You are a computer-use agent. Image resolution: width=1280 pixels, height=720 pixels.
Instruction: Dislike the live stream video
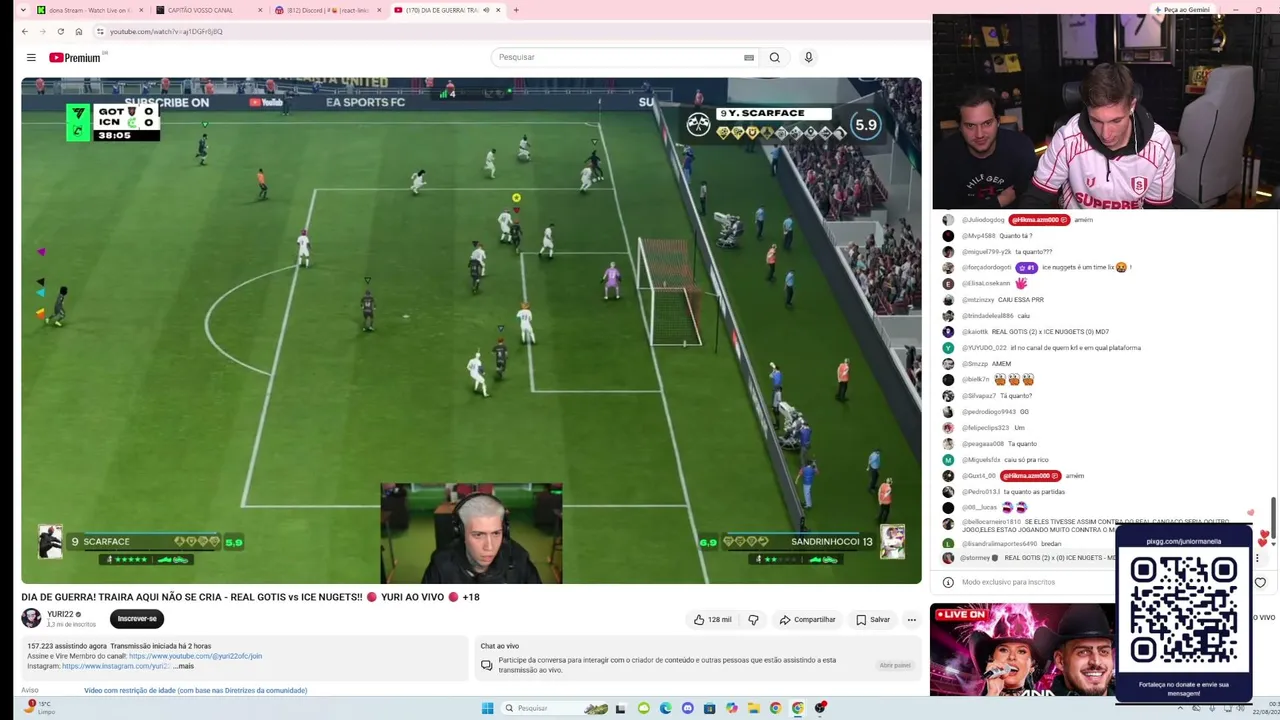click(x=754, y=620)
